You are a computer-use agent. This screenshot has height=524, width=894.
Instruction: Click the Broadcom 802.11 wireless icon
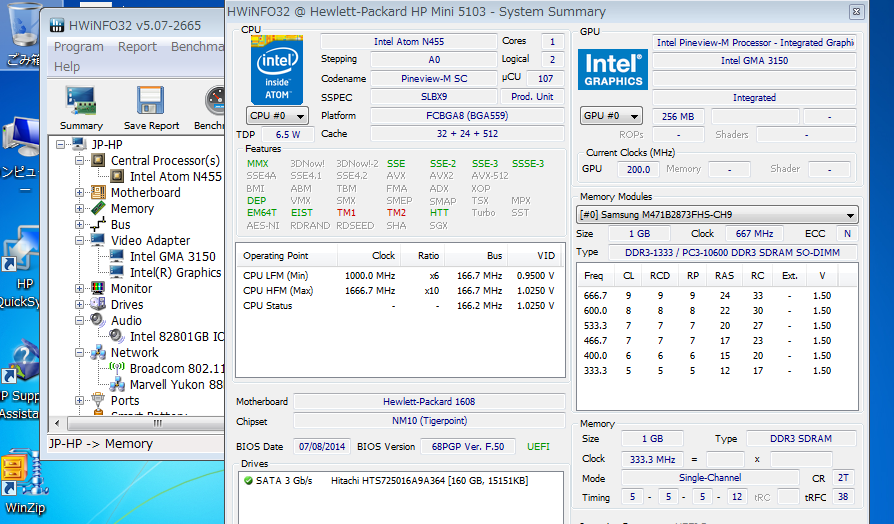tap(117, 368)
